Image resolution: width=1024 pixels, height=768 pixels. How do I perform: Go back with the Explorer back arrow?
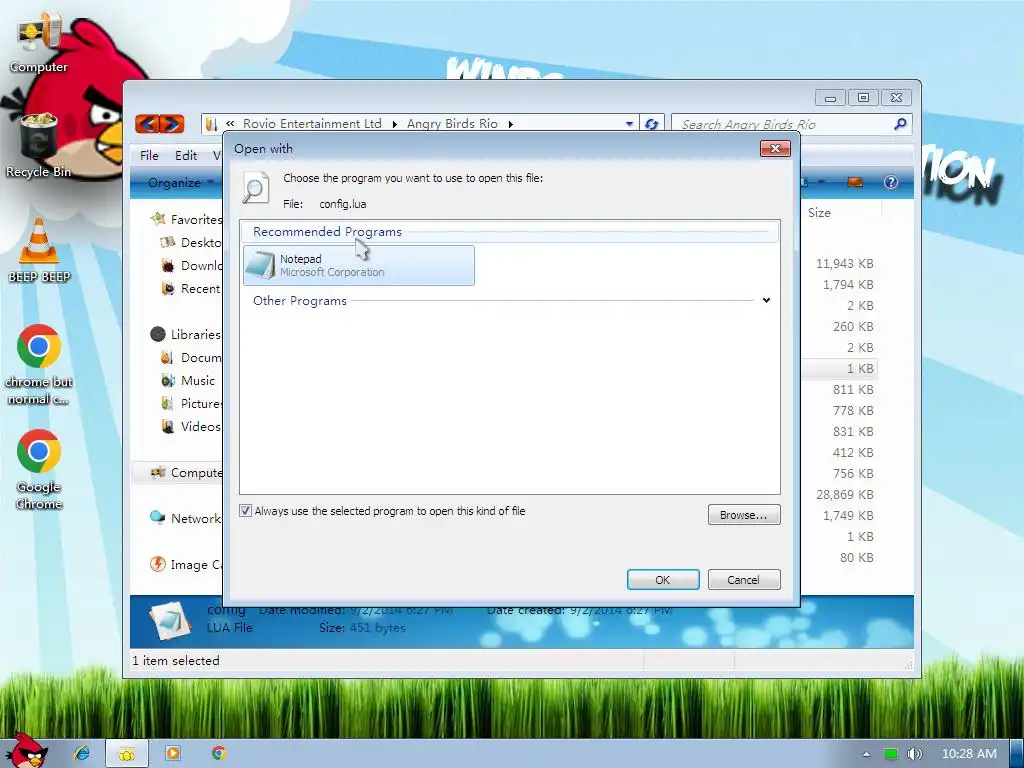point(148,123)
